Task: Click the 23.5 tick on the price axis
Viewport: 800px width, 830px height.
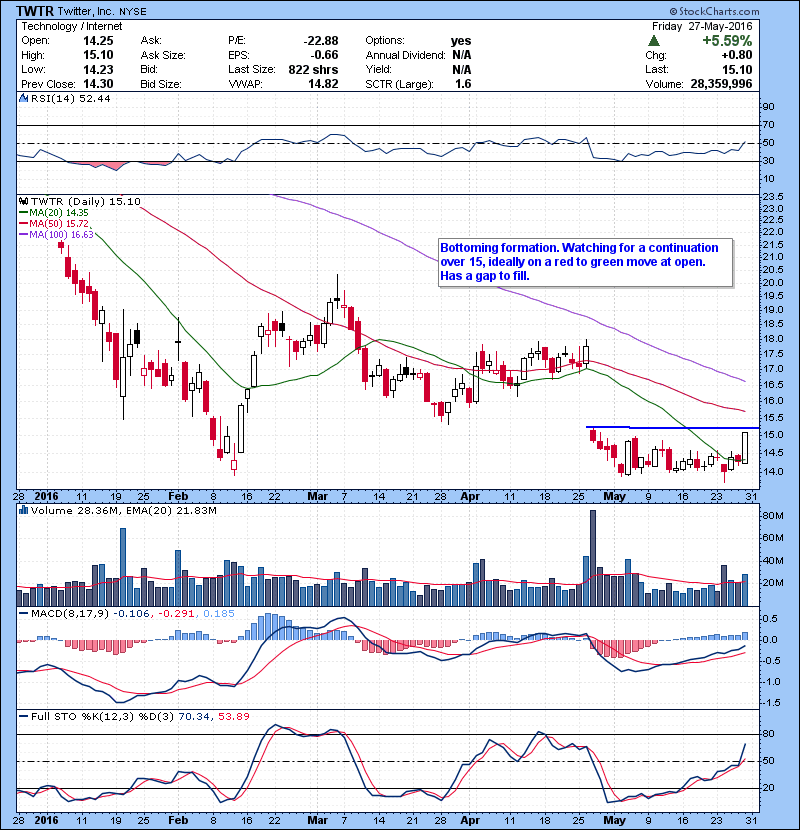Action: 772,196
